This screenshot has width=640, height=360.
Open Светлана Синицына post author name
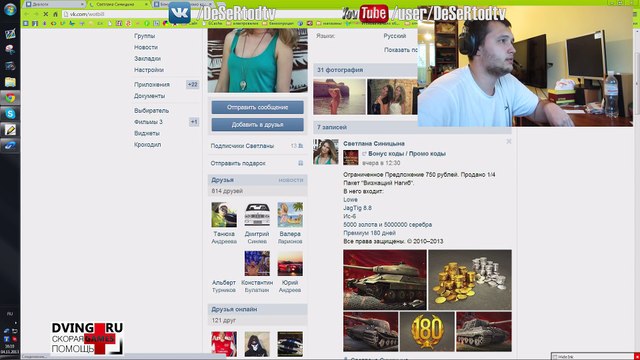coord(374,144)
